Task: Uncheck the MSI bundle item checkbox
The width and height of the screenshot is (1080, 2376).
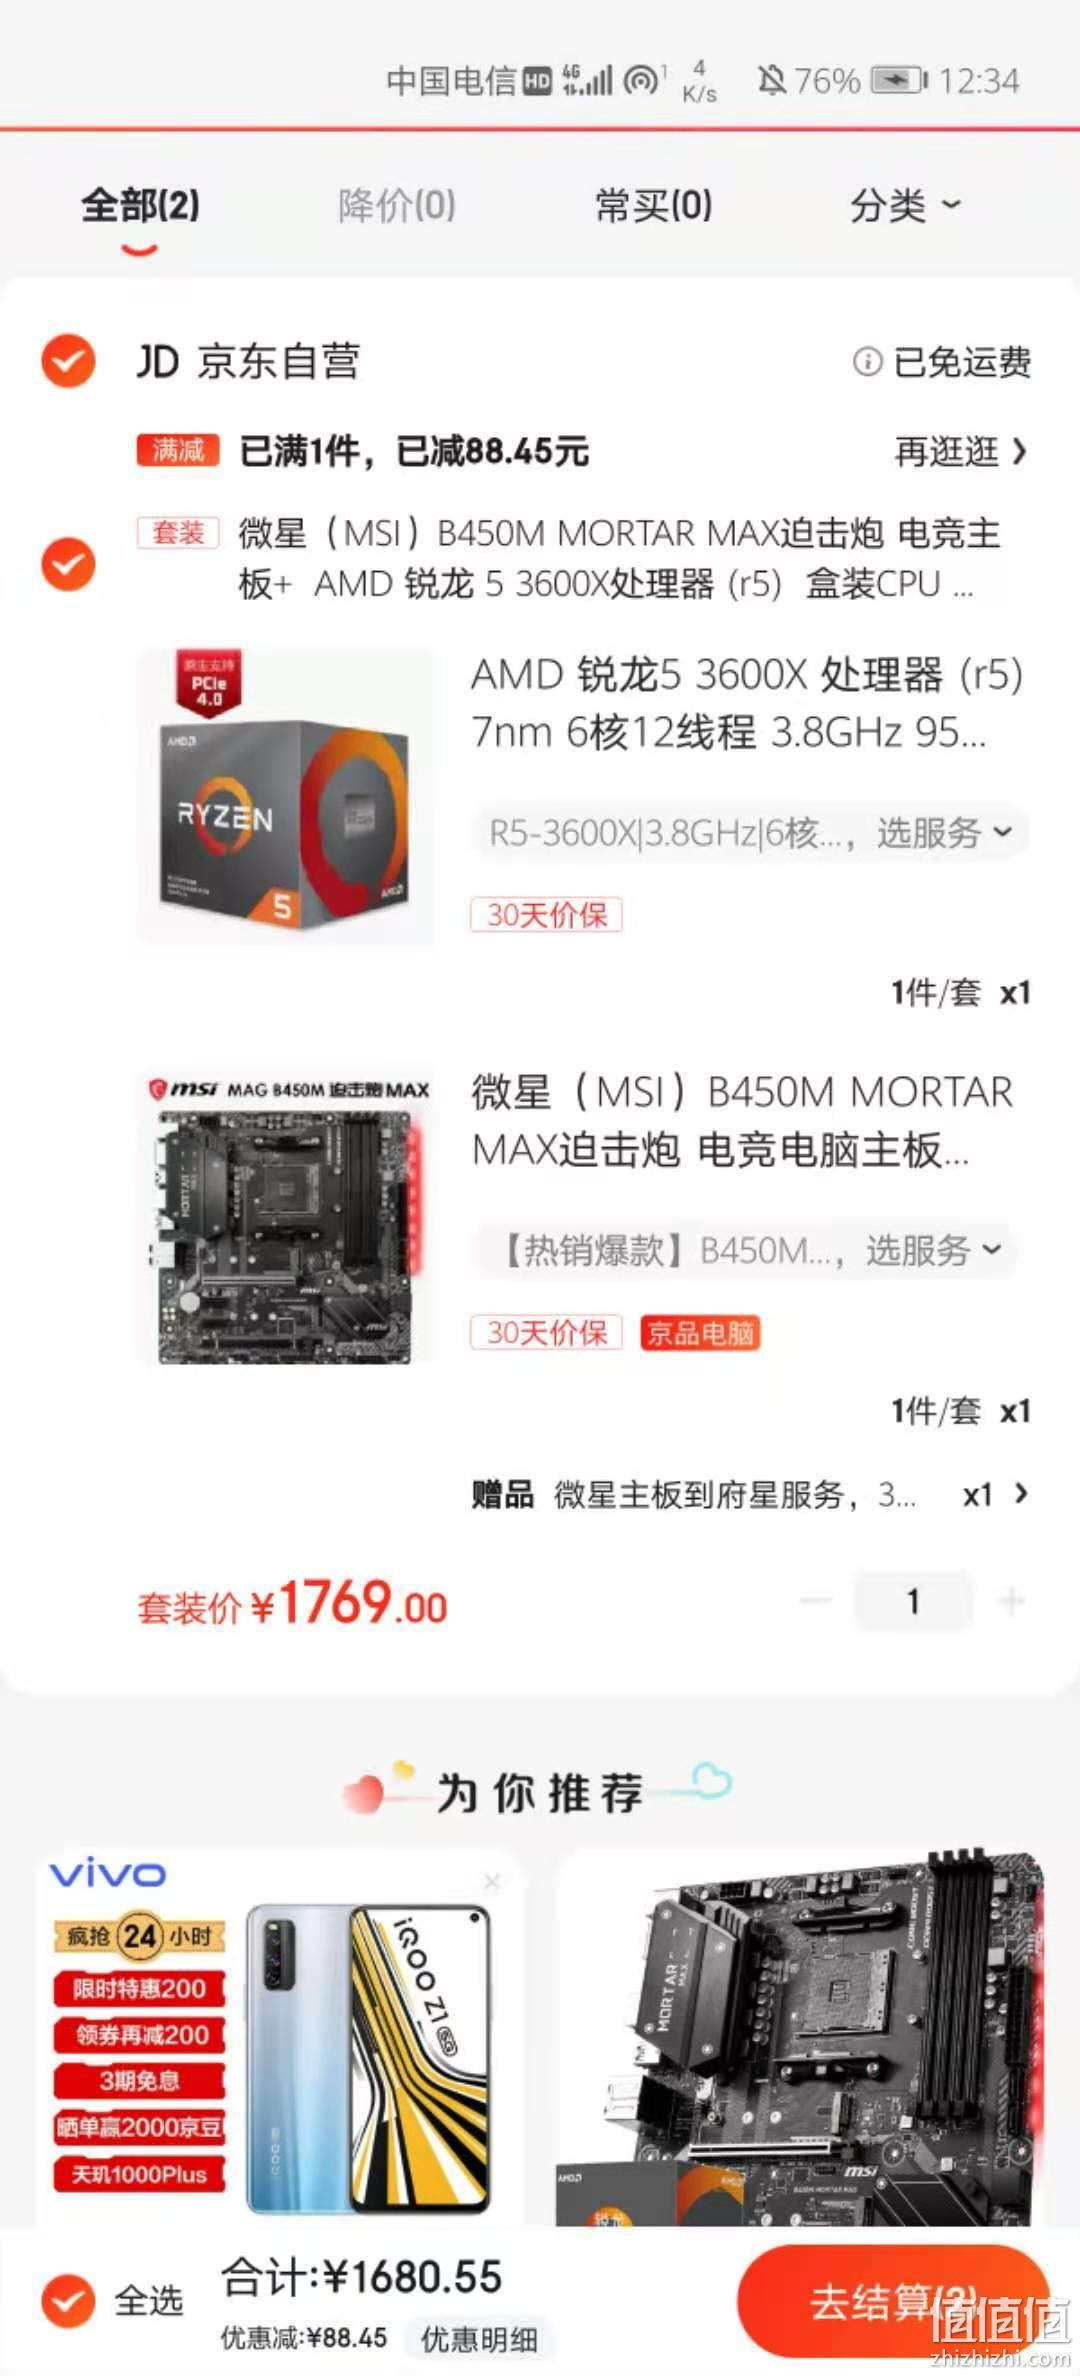Action: (x=68, y=564)
